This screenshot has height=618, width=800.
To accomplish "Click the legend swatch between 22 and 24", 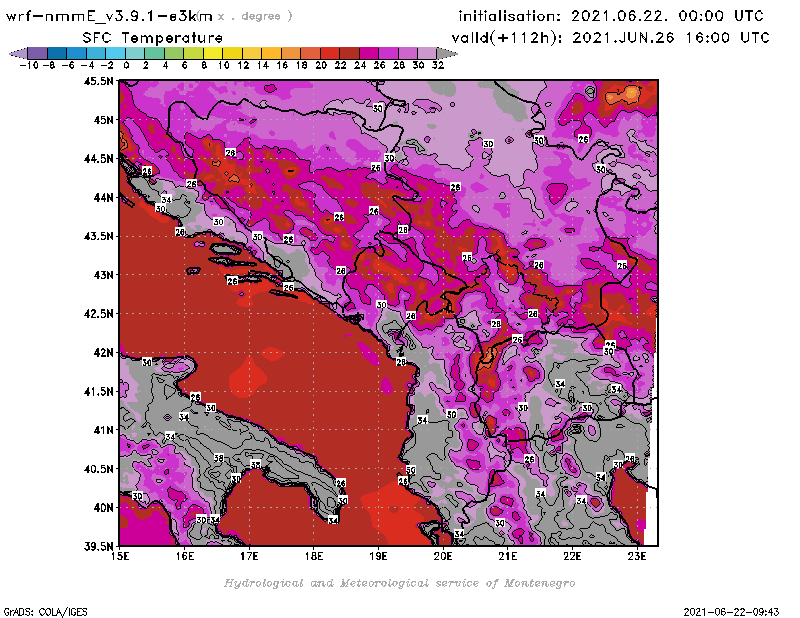I will point(349,53).
